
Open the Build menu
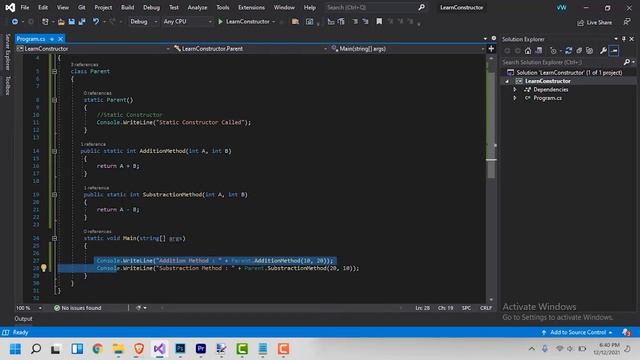coord(127,7)
